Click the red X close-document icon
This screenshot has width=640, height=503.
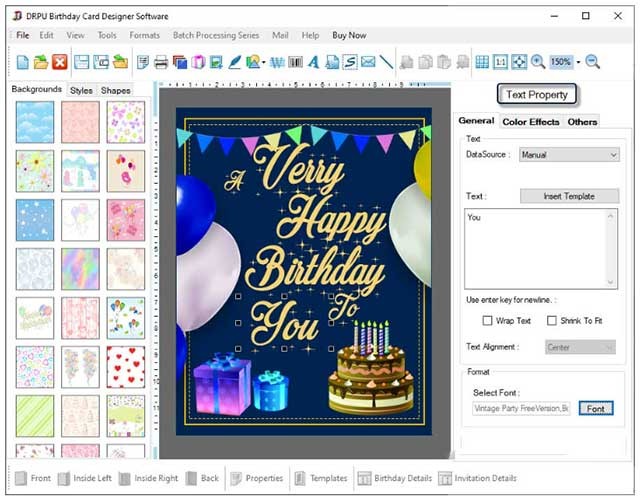click(60, 62)
